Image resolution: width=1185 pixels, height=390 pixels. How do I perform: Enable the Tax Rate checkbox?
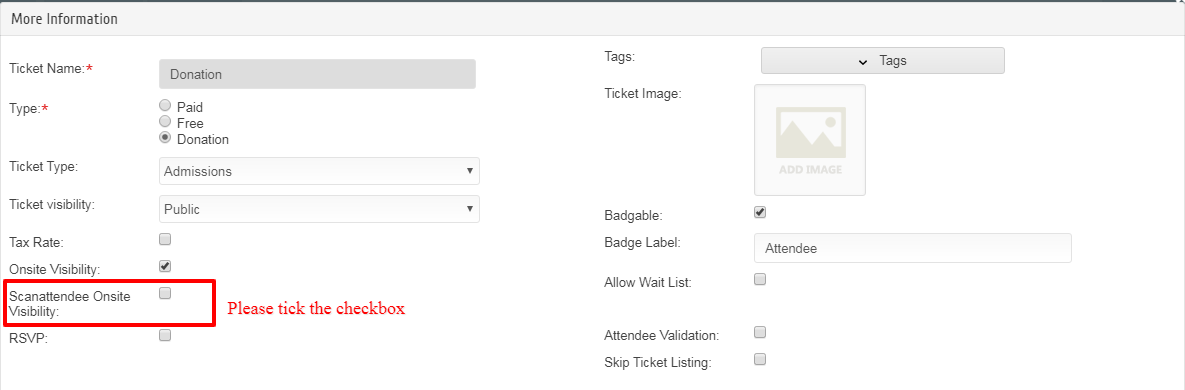166,240
